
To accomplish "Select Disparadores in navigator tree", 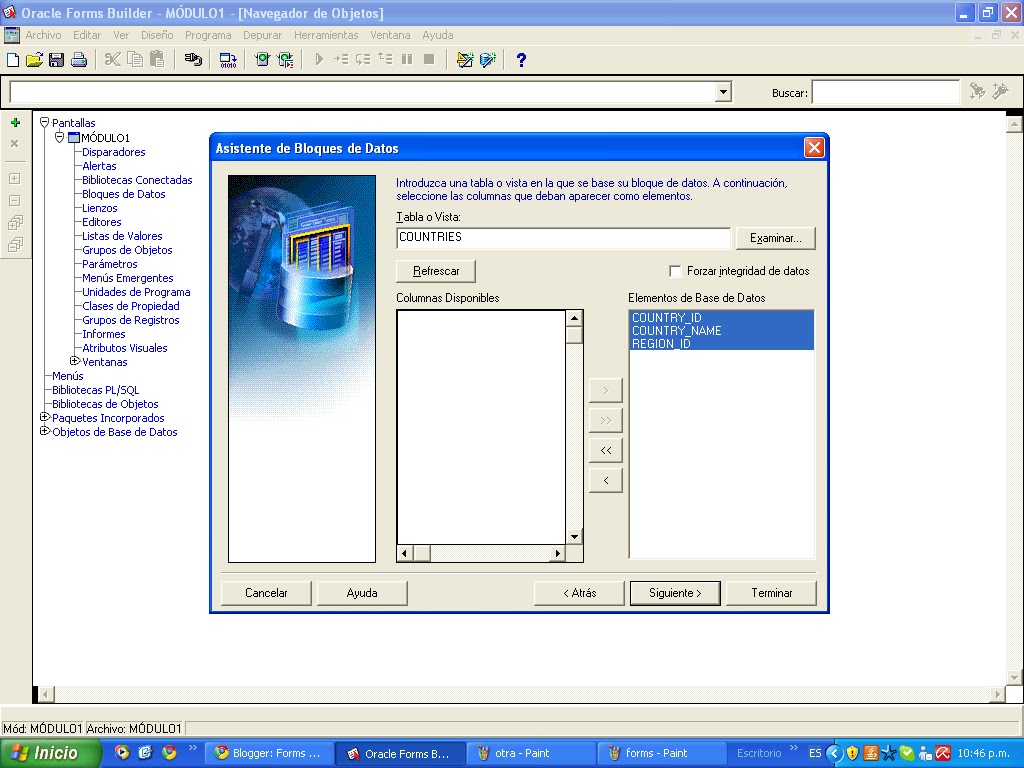I will pos(114,152).
